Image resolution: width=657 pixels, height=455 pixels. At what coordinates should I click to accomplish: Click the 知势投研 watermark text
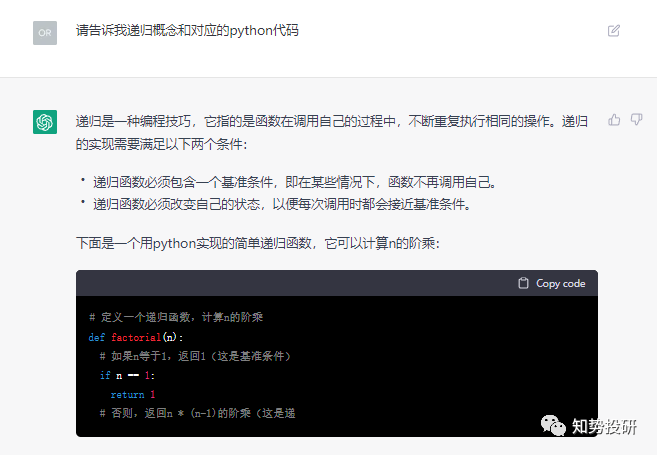pyautogui.click(x=605, y=427)
